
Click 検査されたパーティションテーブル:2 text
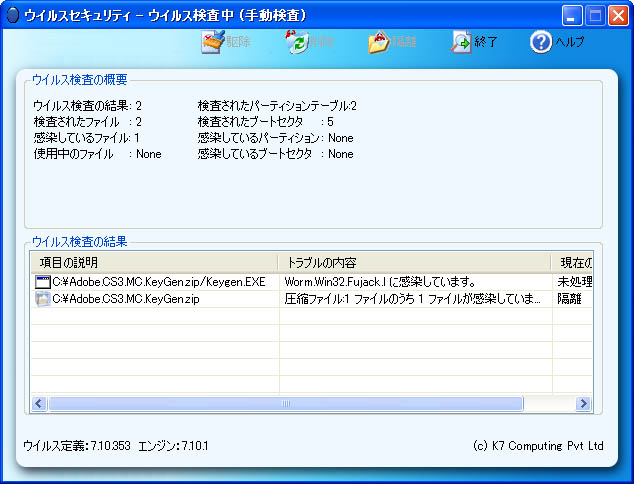277,106
